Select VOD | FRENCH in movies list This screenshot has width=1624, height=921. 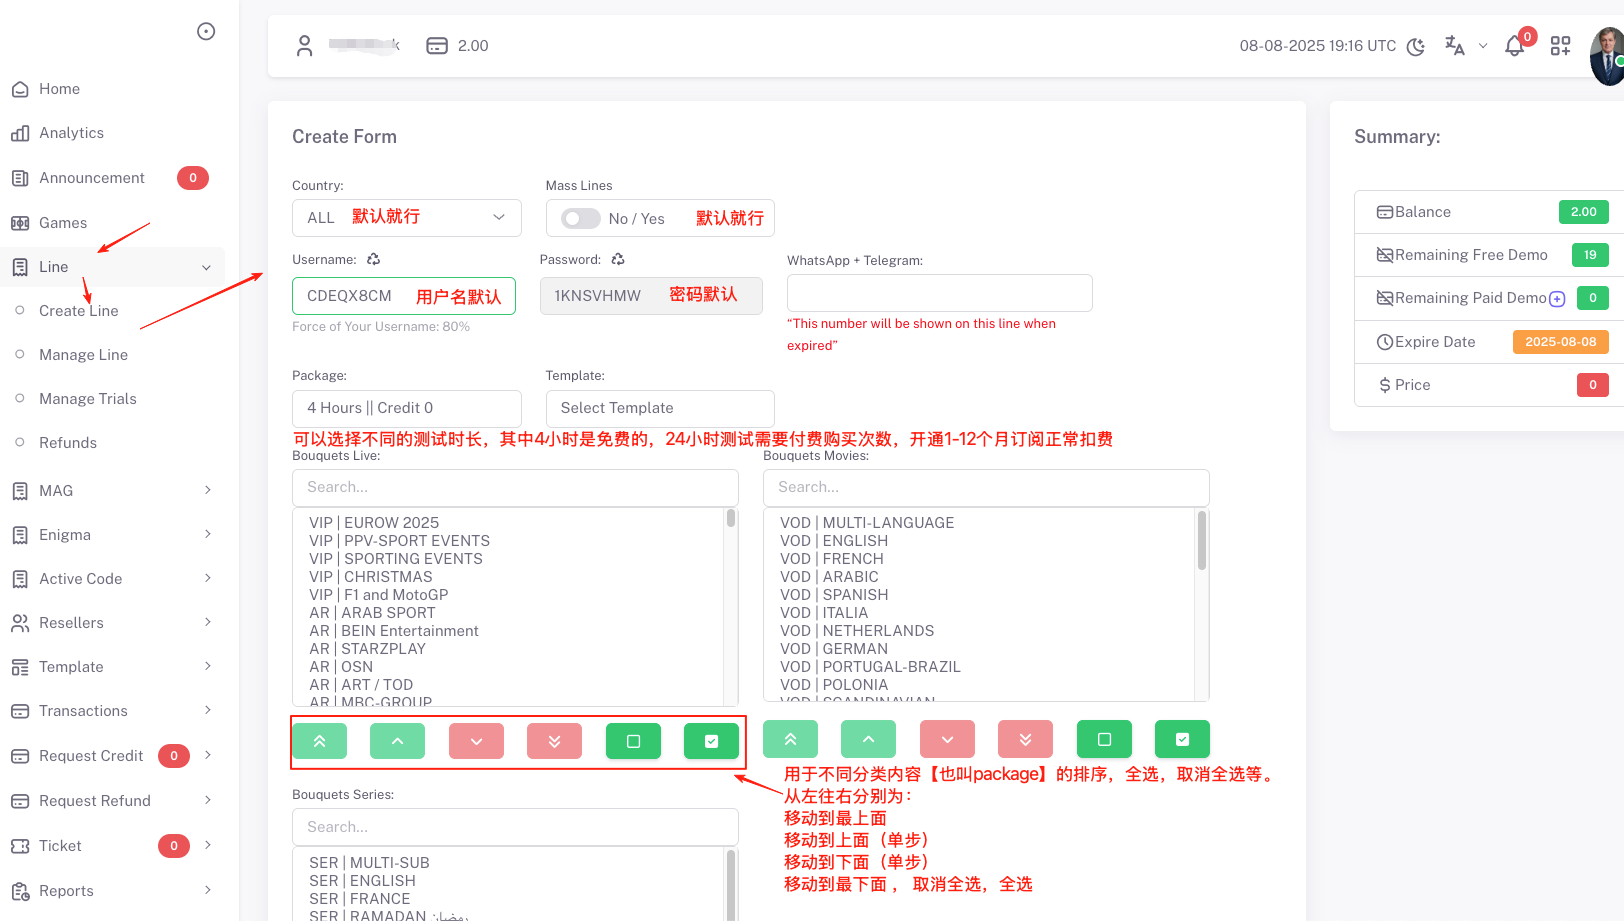click(832, 559)
